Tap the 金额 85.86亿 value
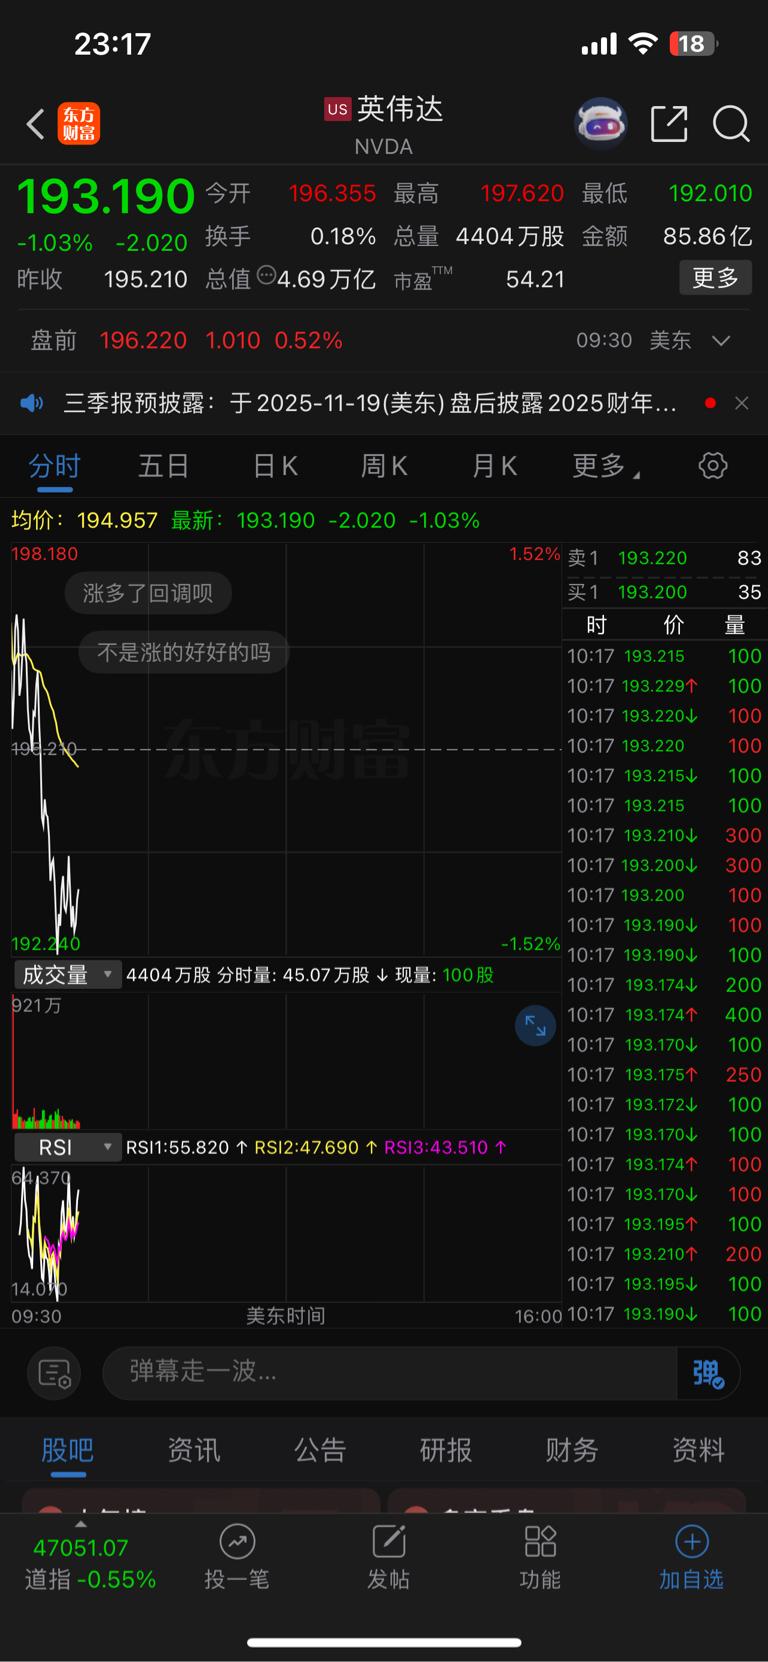Screen dimensions: 768x1662 tap(707, 236)
